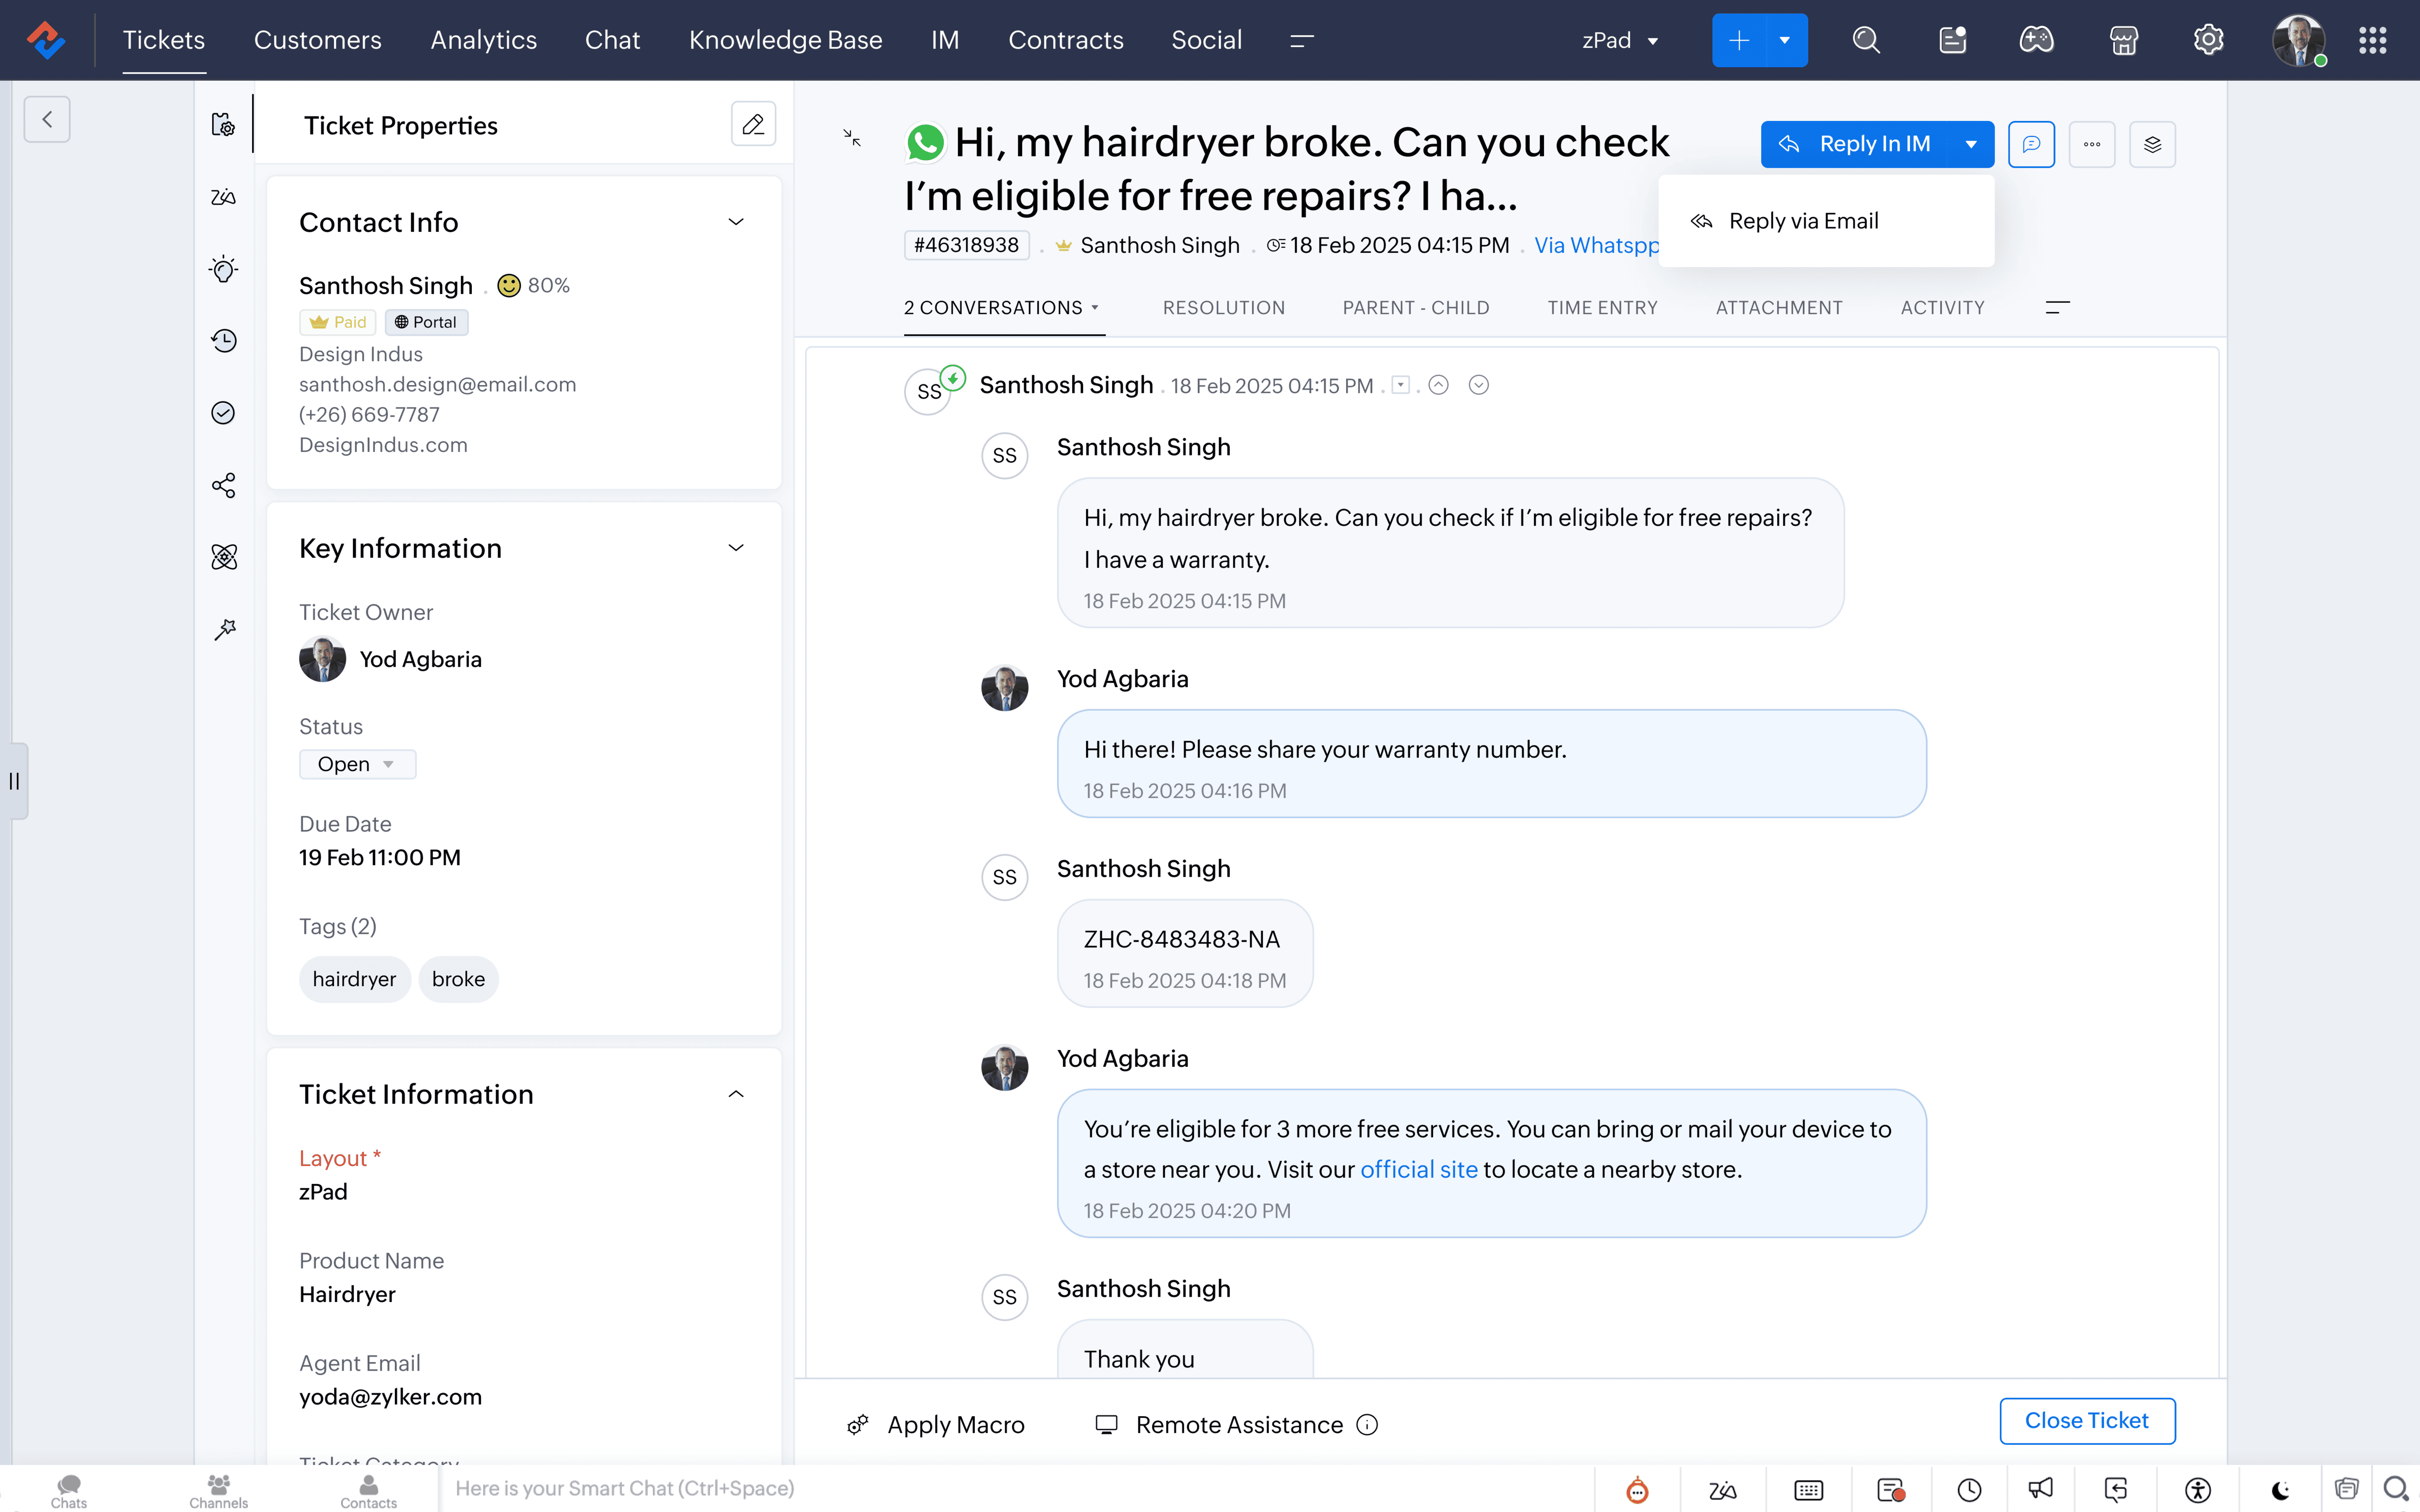
Task: Open the official site link
Action: coord(1418,1170)
